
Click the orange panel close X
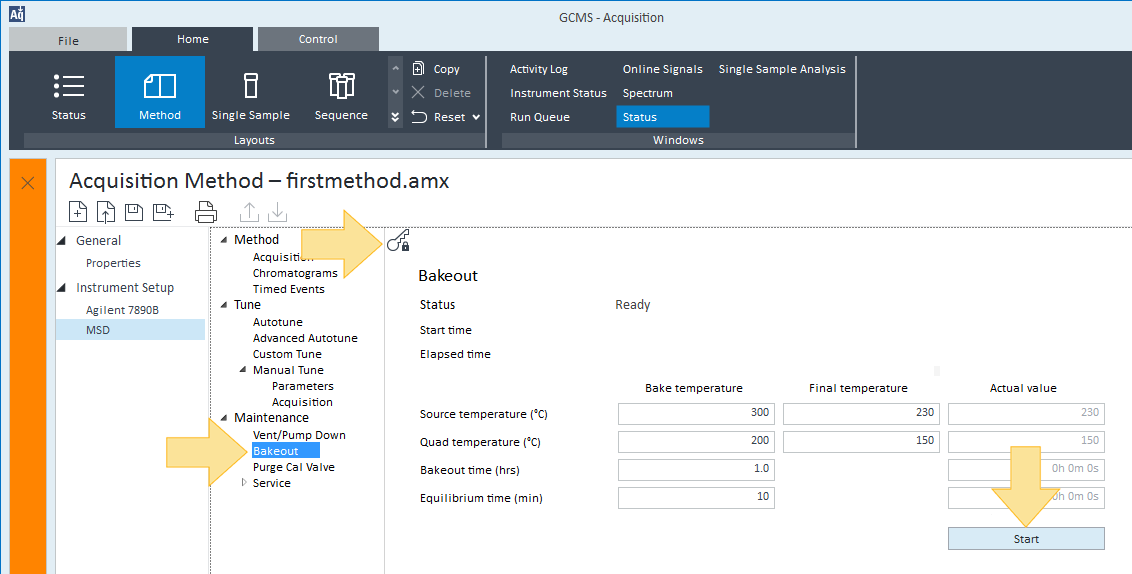(x=27, y=183)
